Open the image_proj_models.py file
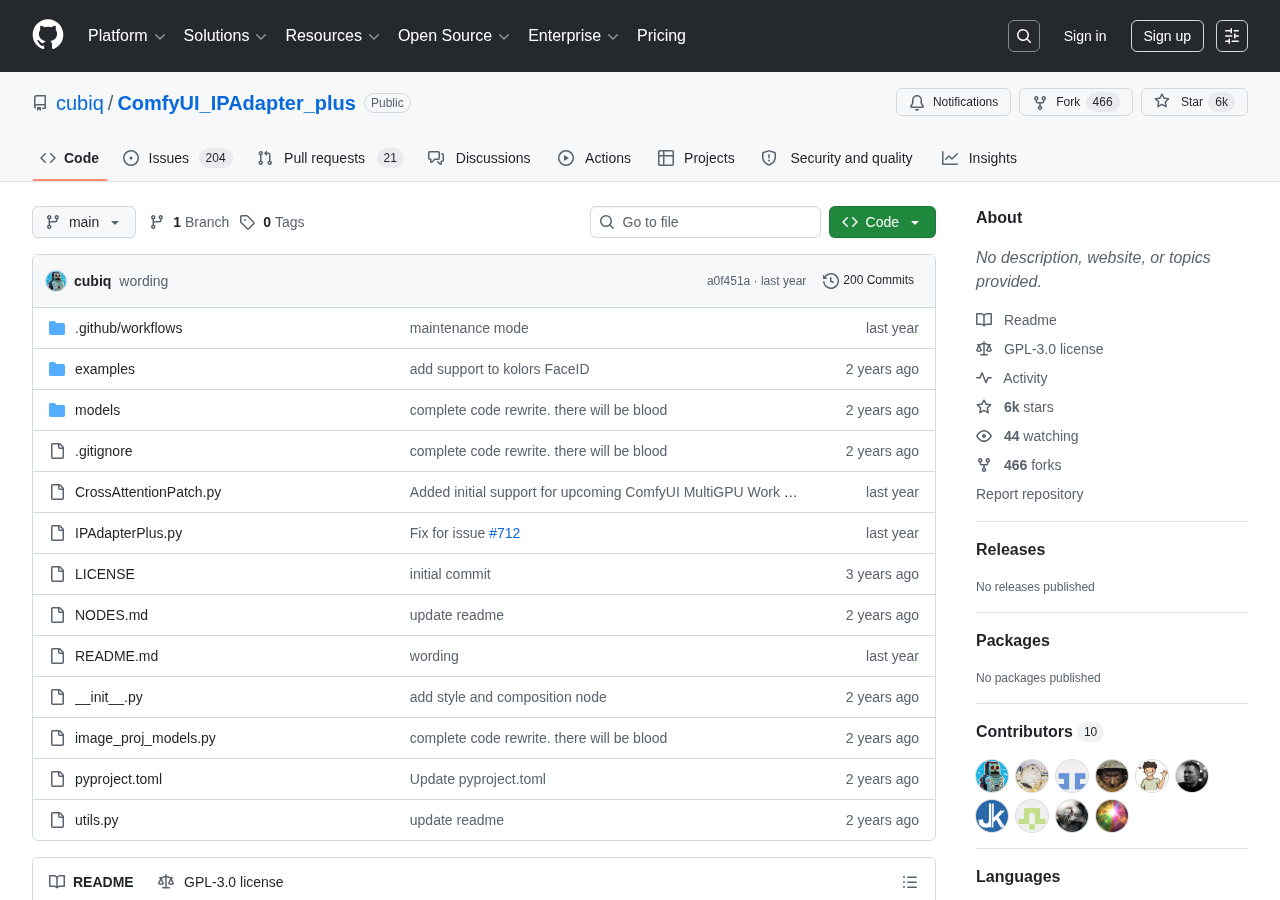 (x=145, y=738)
